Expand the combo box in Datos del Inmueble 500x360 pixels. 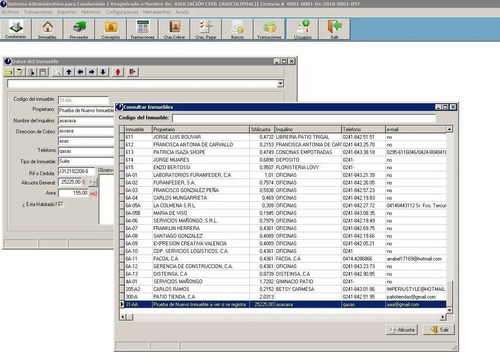pos(280,83)
